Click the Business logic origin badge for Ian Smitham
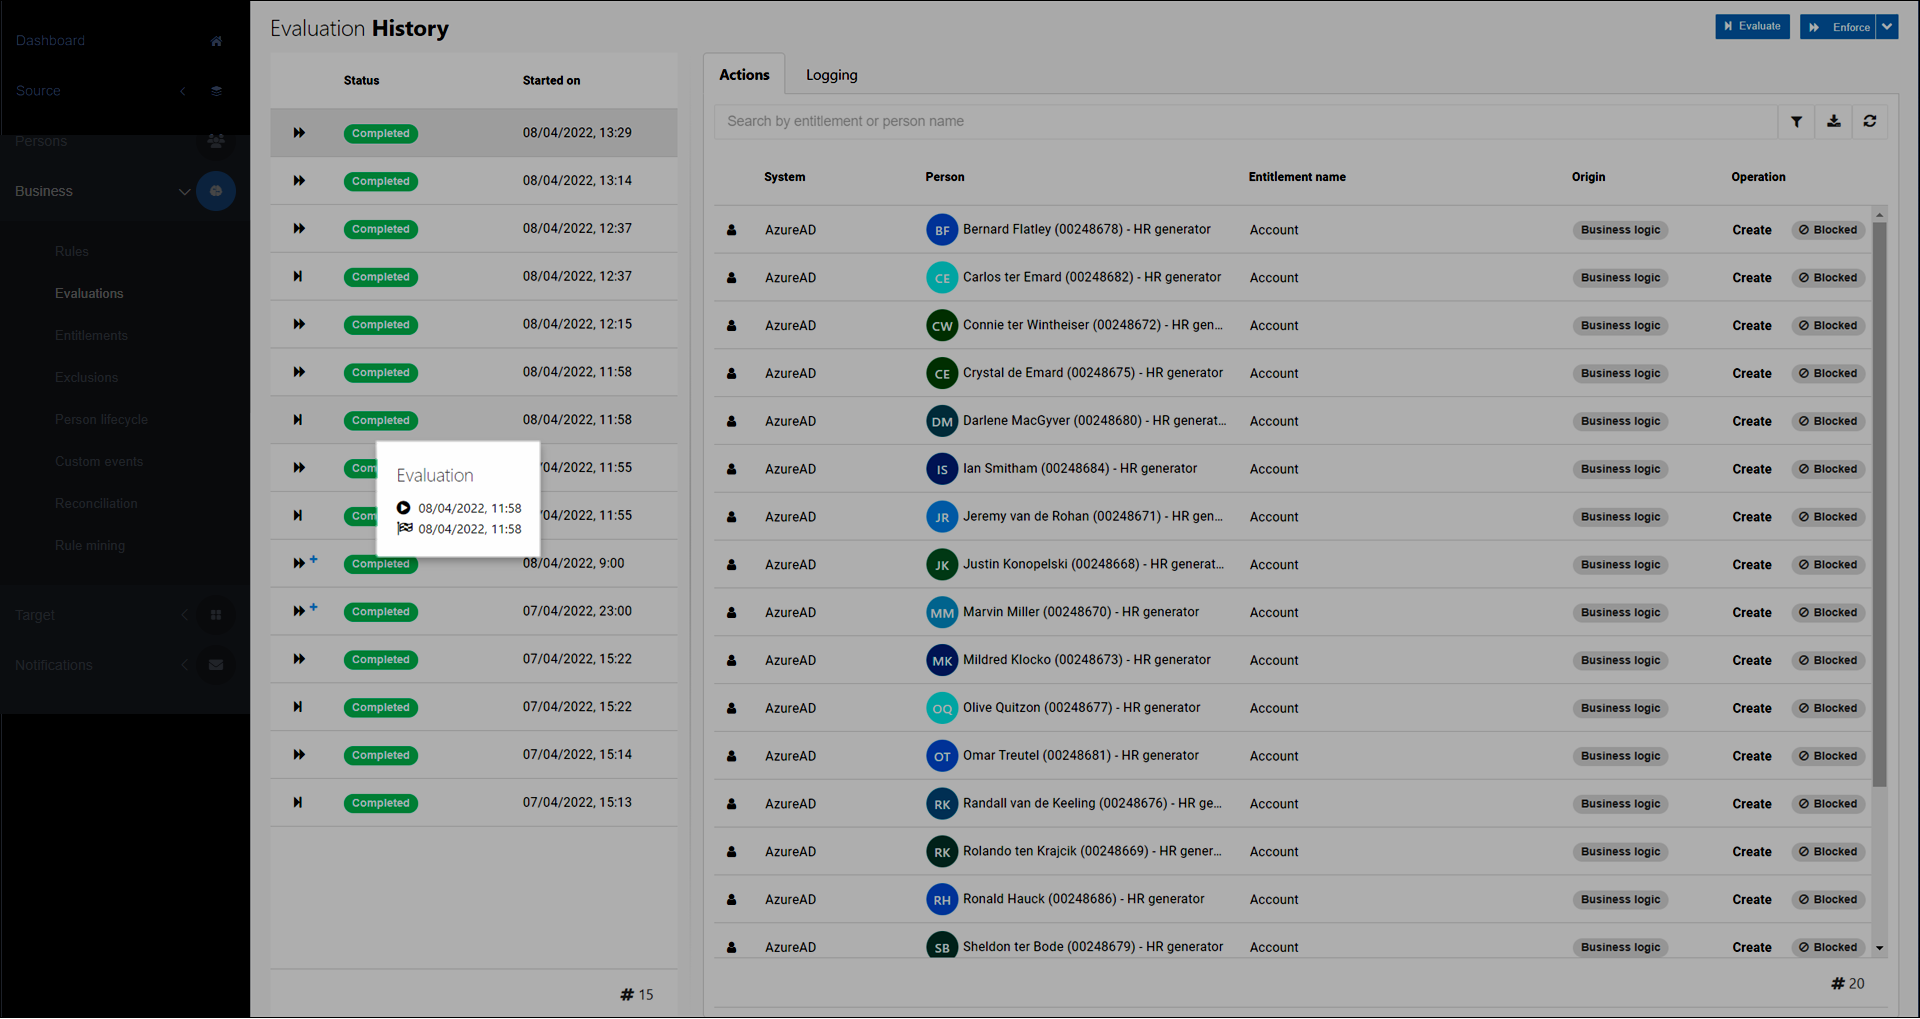Image resolution: width=1920 pixels, height=1019 pixels. coord(1620,468)
